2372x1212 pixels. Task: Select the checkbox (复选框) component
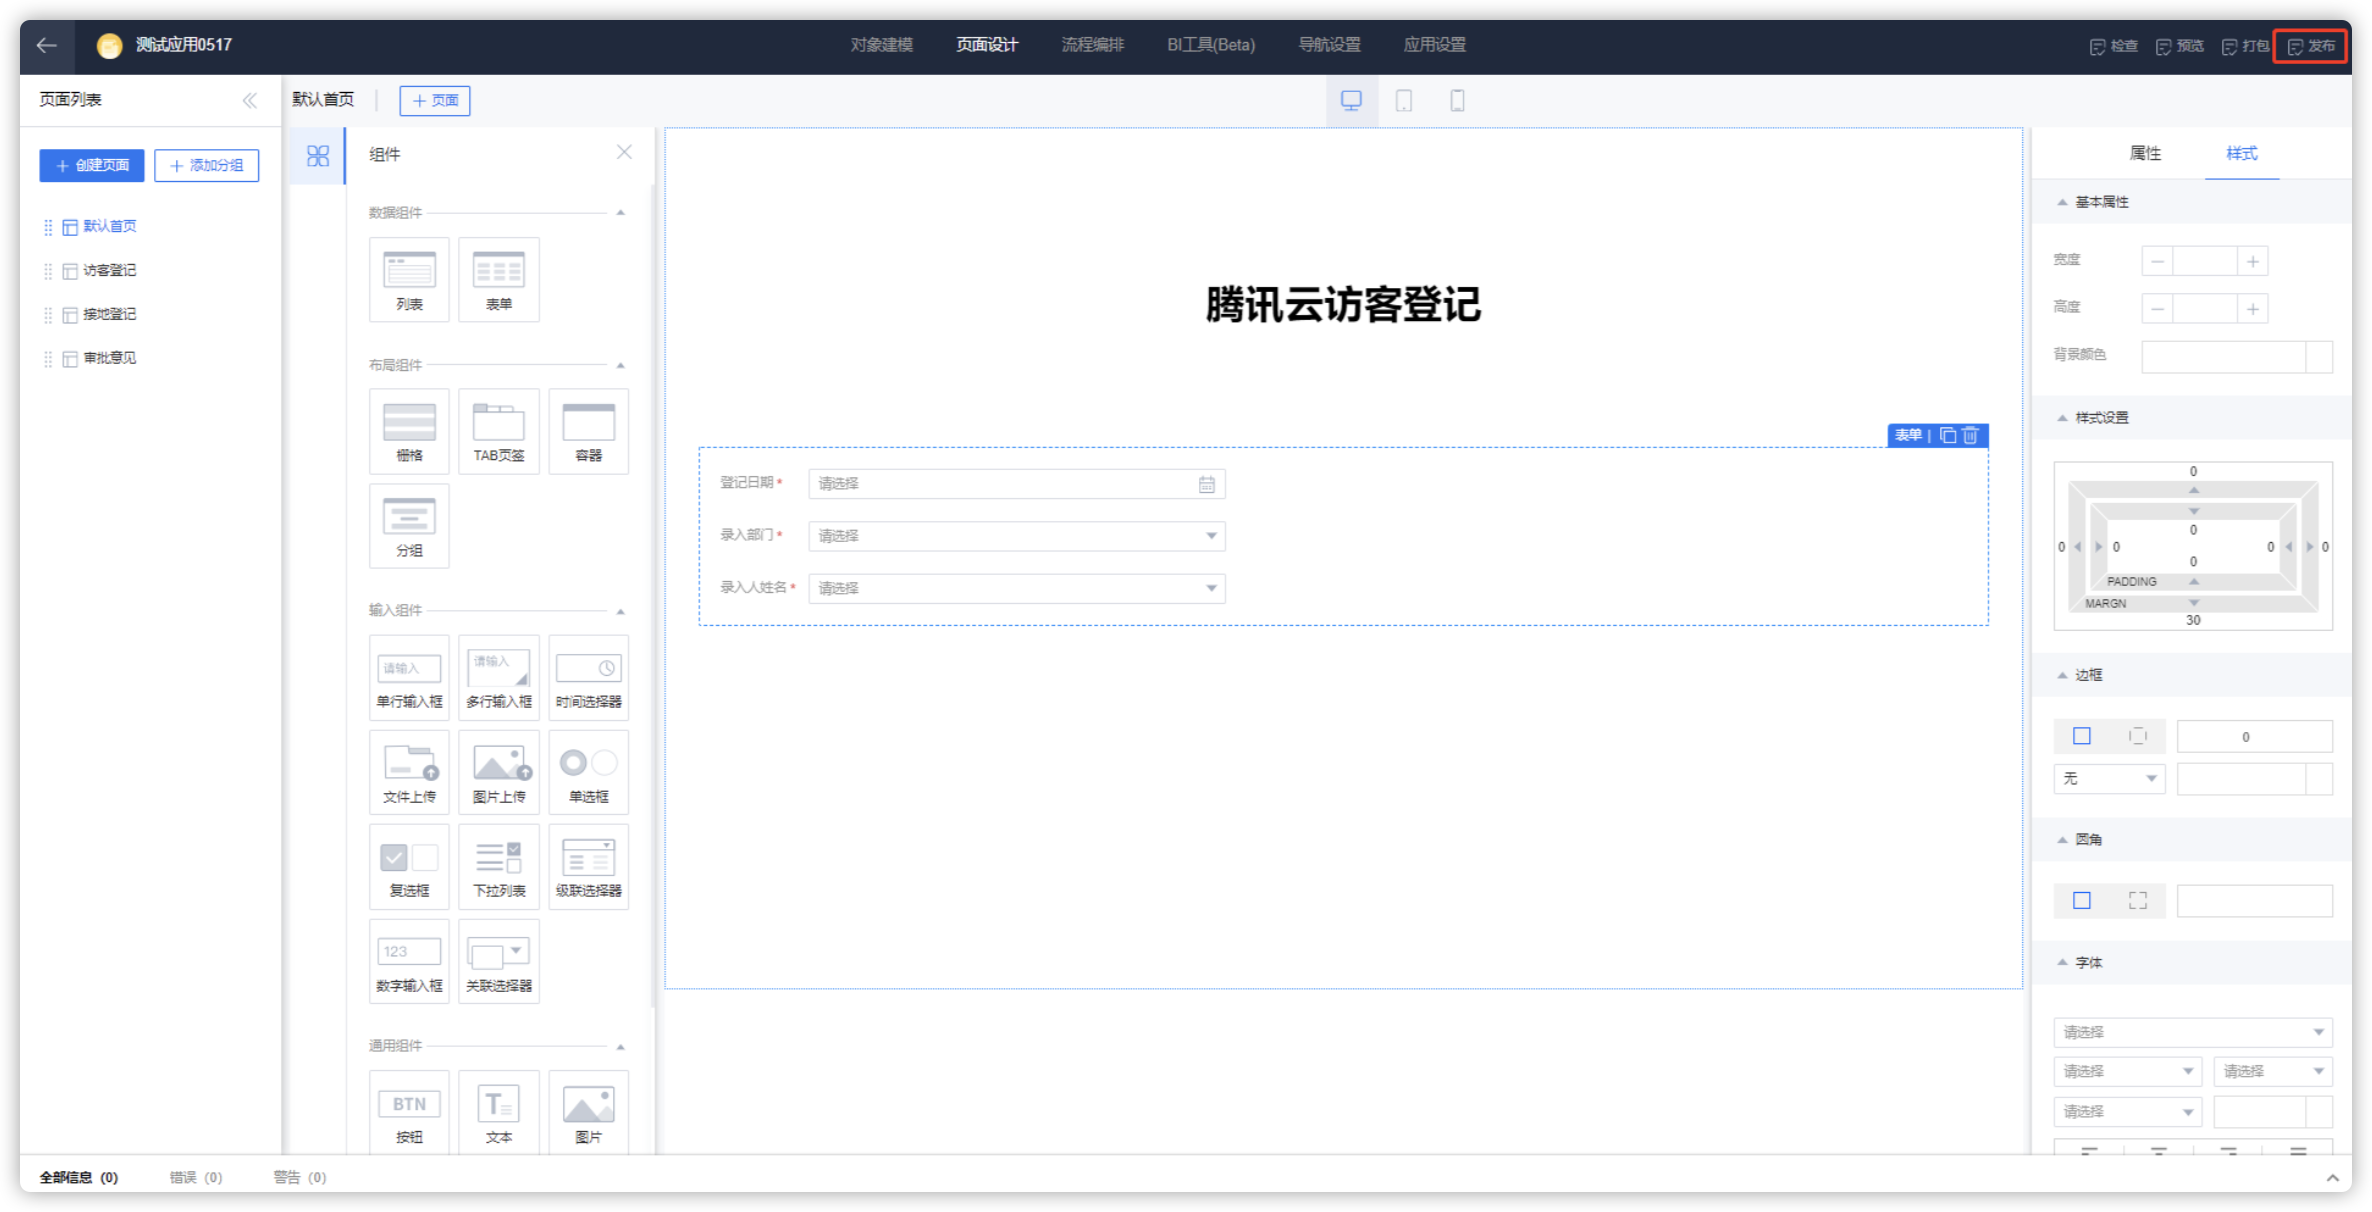(409, 866)
